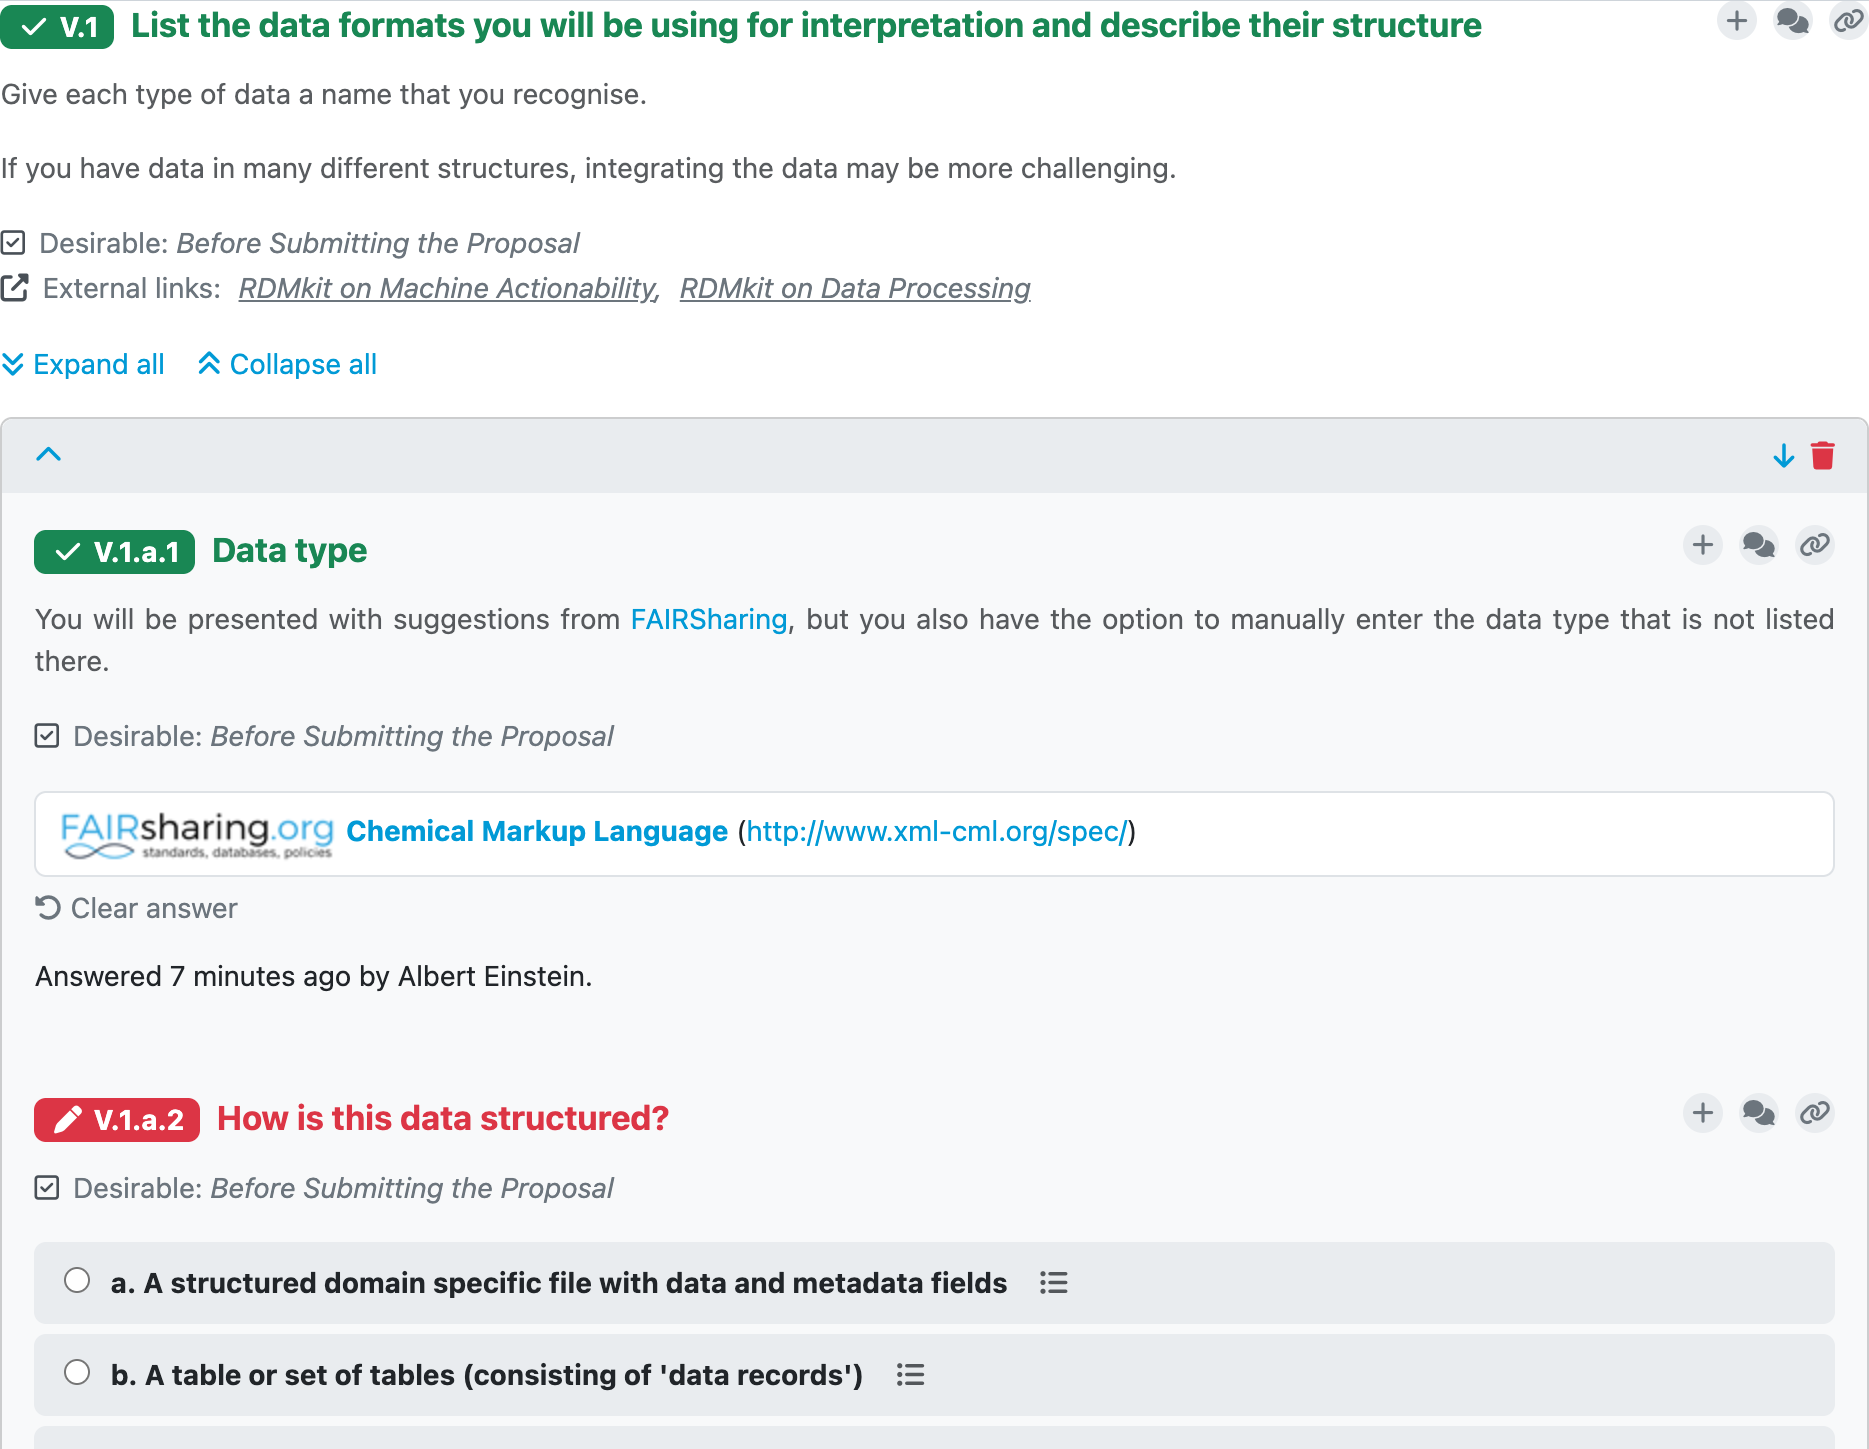Select option a structured domain specific file
This screenshot has width=1869, height=1449.
tap(77, 1281)
